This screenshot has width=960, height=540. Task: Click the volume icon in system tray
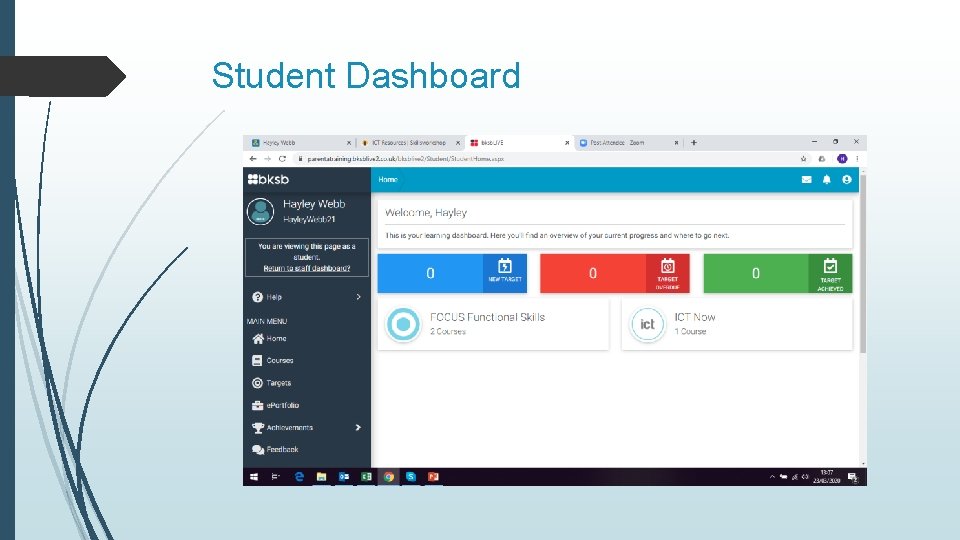[805, 477]
